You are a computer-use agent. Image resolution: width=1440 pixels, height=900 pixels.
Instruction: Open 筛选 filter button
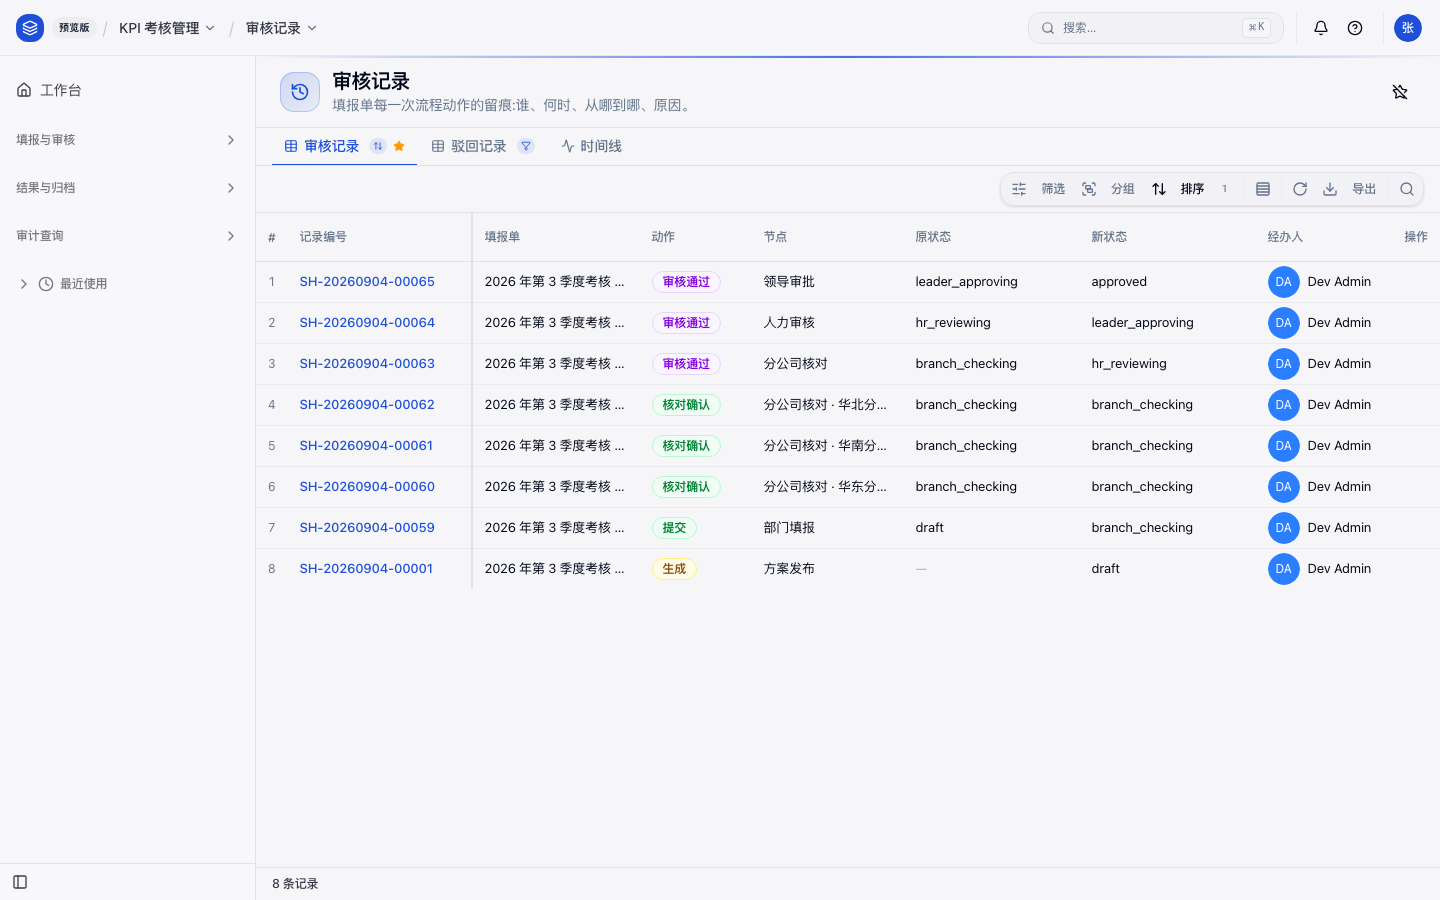pos(1038,189)
